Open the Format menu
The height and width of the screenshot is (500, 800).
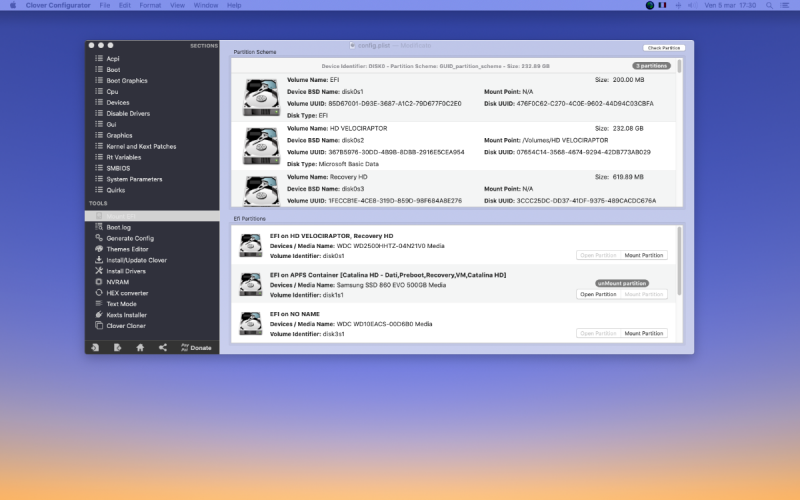pos(150,5)
